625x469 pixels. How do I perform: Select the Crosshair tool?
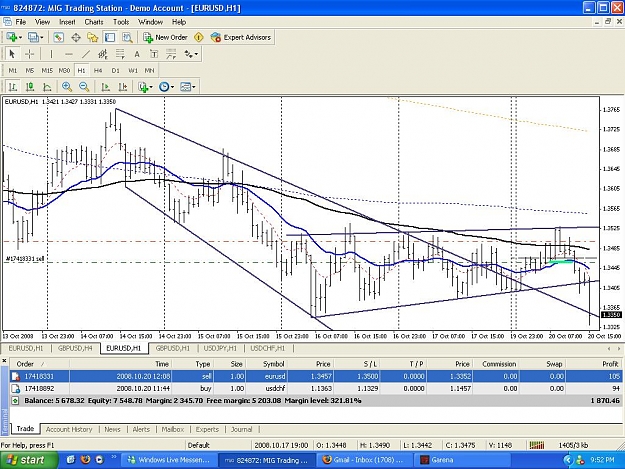29,54
